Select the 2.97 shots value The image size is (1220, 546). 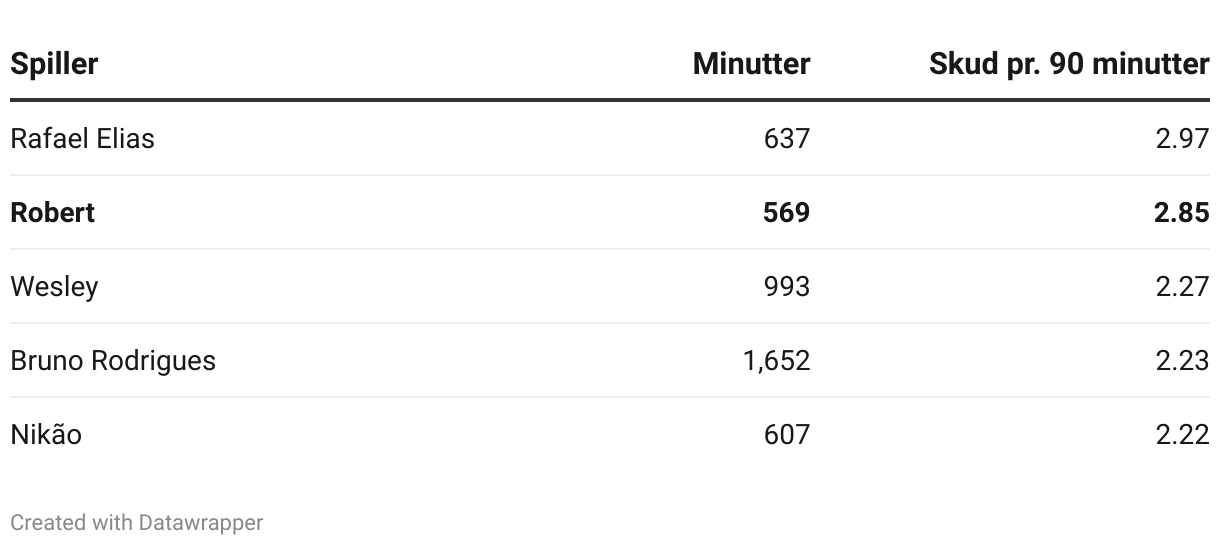[1183, 138]
